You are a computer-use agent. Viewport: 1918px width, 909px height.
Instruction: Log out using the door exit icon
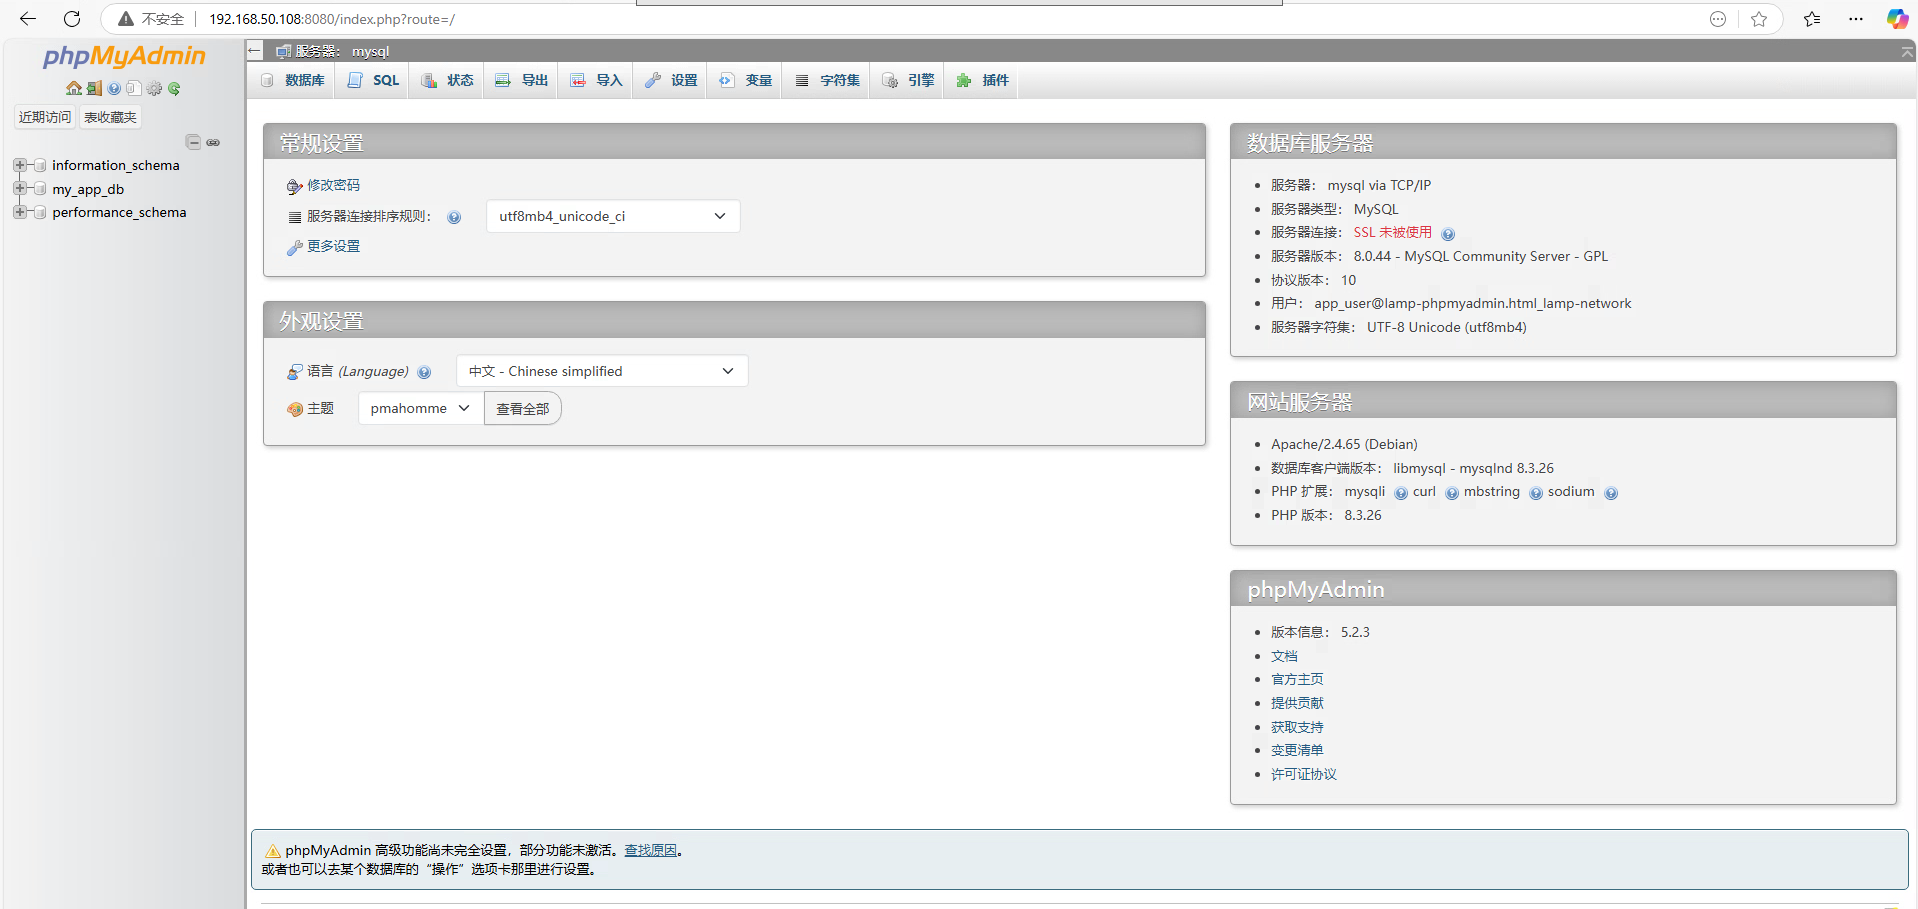coord(94,88)
